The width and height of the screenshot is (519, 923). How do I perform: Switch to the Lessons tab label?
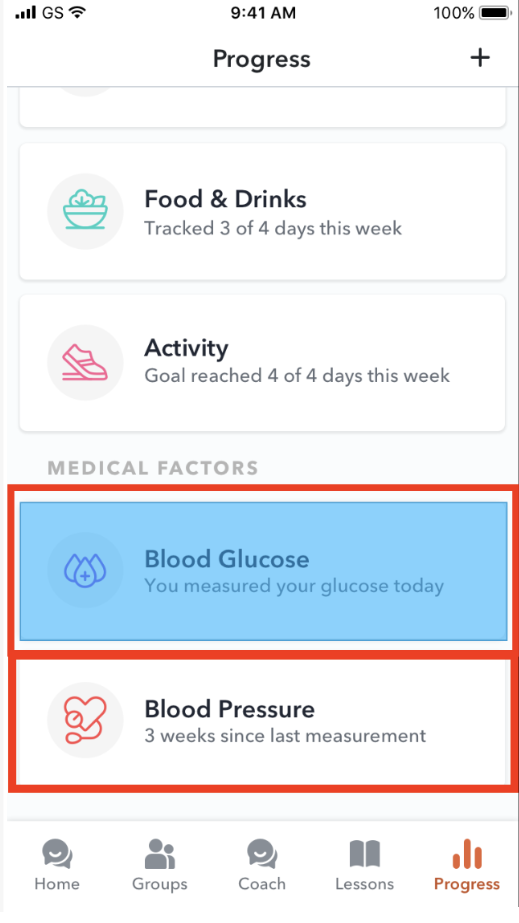365,884
